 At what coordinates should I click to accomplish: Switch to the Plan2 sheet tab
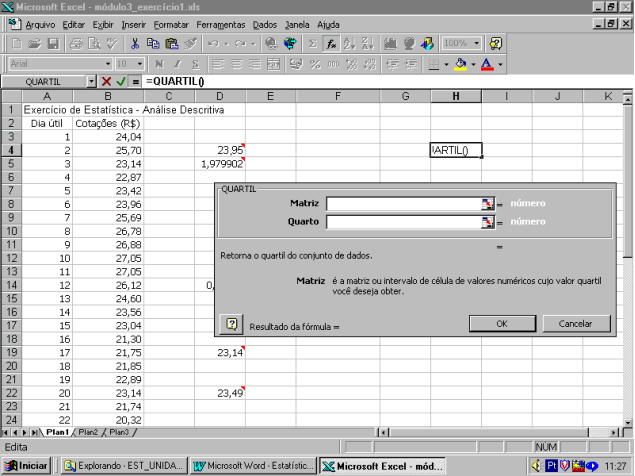[x=89, y=432]
